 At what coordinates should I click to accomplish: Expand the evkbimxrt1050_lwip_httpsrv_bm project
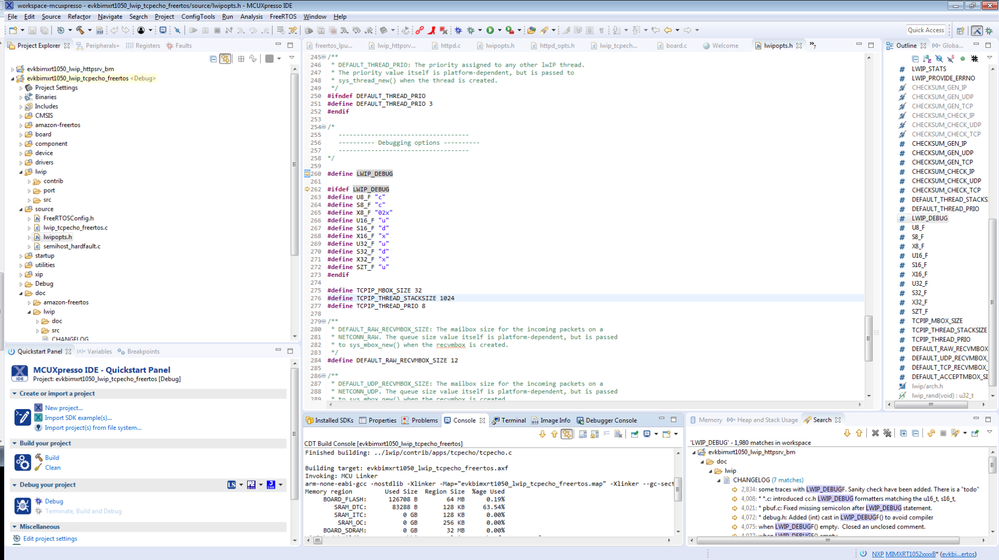[13, 69]
